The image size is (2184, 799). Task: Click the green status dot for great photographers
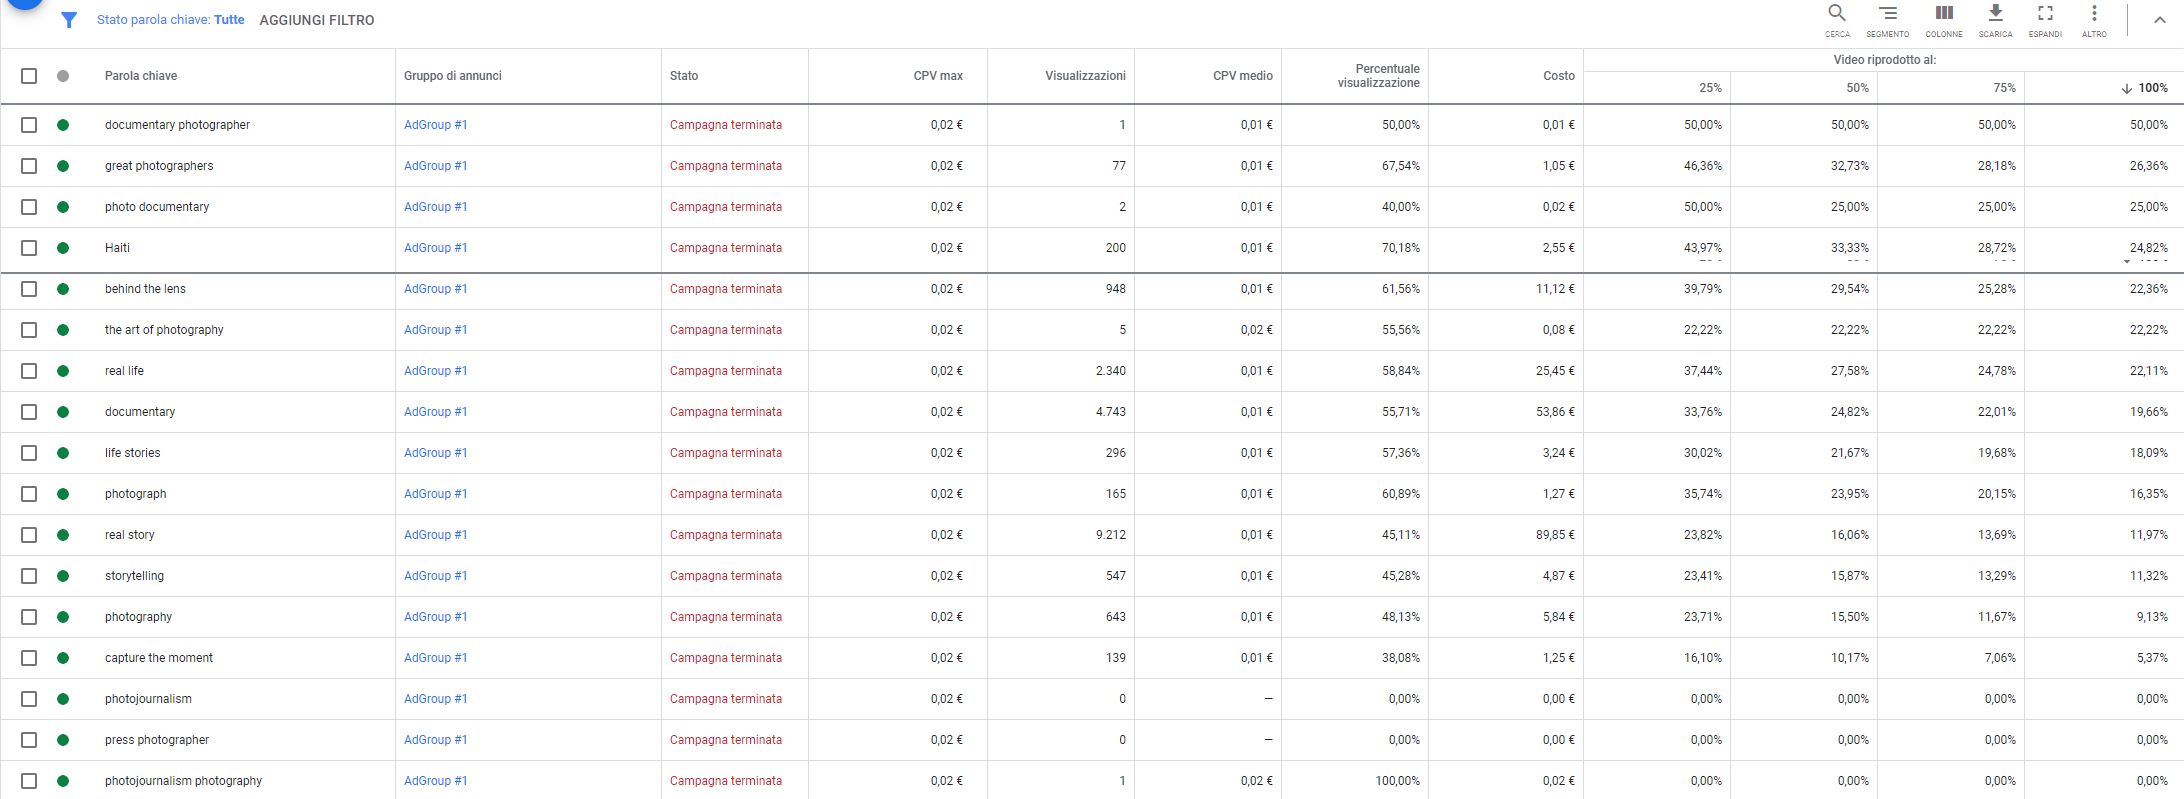(x=63, y=166)
